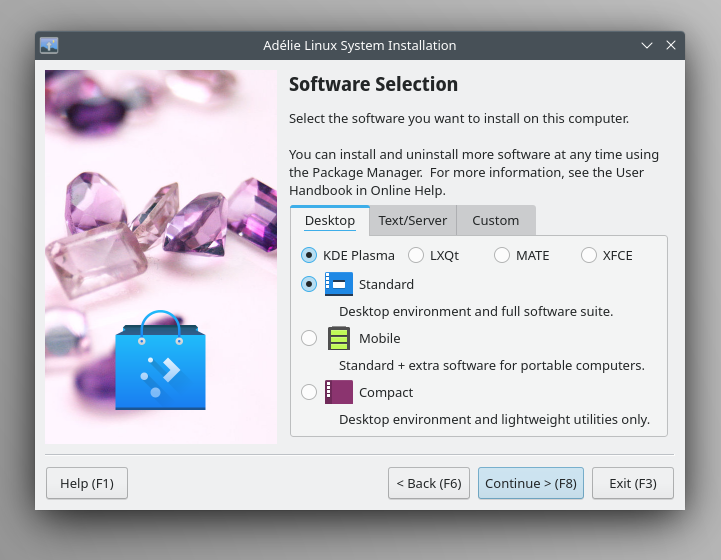Go back with the Back (F6) button
Screen dimensions: 721x560
(x=429, y=483)
